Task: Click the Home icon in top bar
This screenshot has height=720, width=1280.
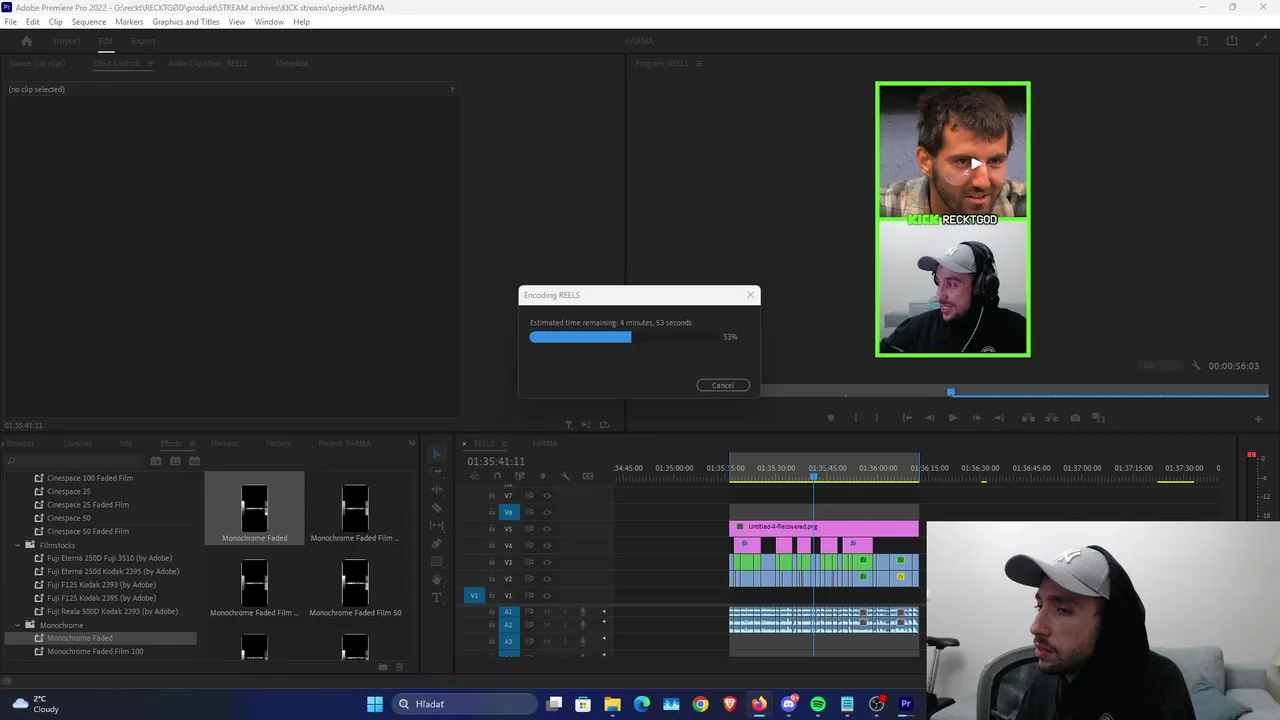Action: (27, 41)
